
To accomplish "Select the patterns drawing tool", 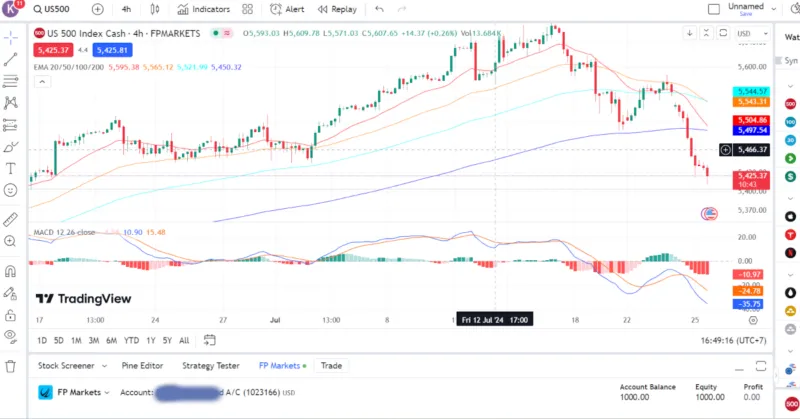I will pyautogui.click(x=10, y=103).
